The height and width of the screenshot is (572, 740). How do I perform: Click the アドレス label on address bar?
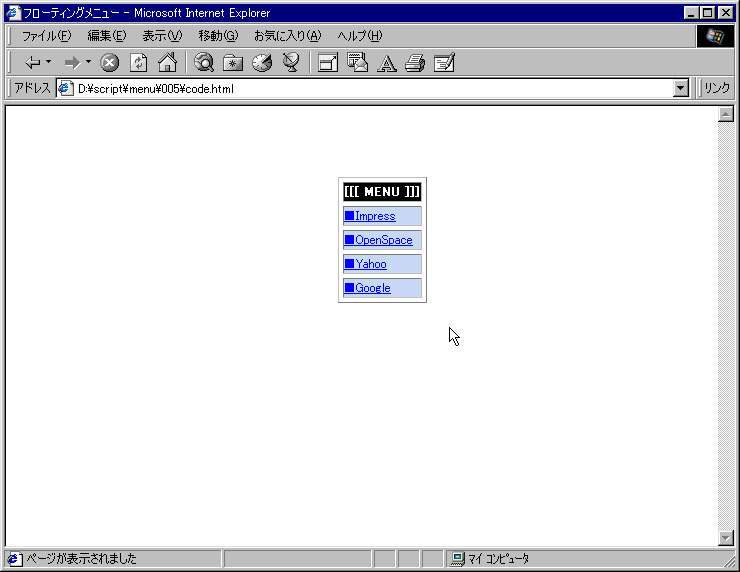click(x=32, y=88)
